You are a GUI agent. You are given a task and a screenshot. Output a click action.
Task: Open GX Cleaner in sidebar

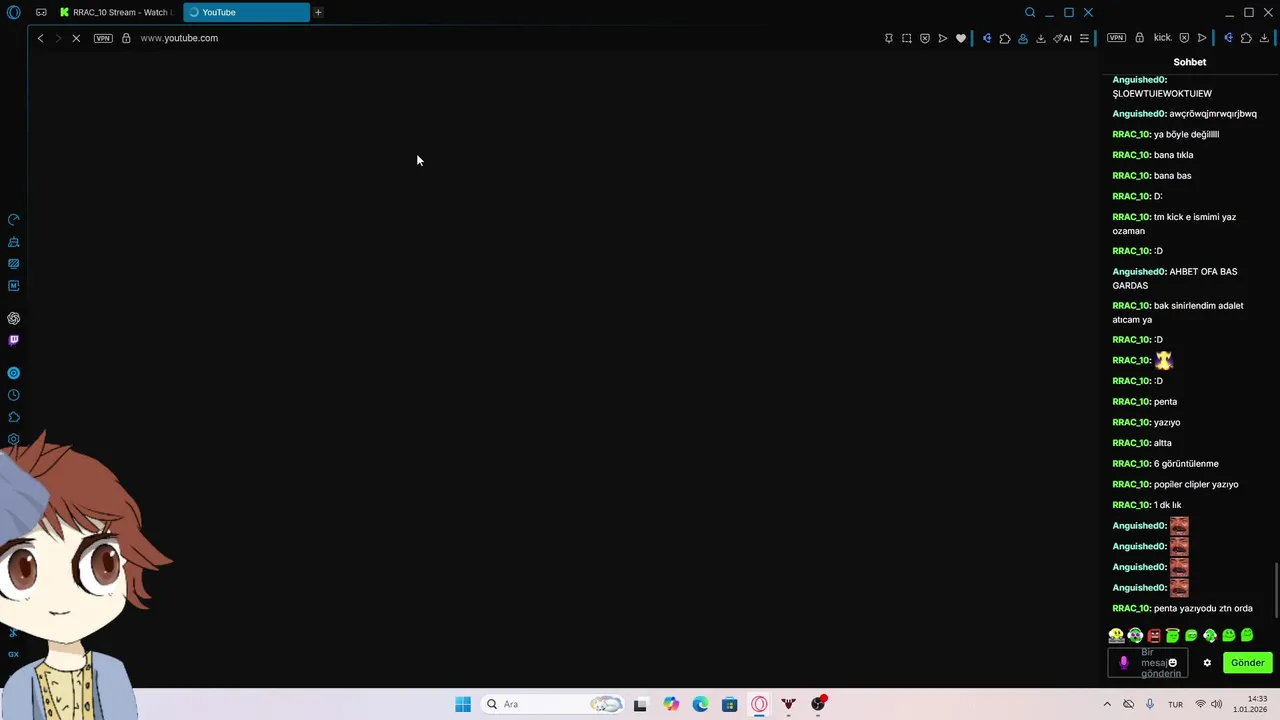pyautogui.click(x=14, y=242)
